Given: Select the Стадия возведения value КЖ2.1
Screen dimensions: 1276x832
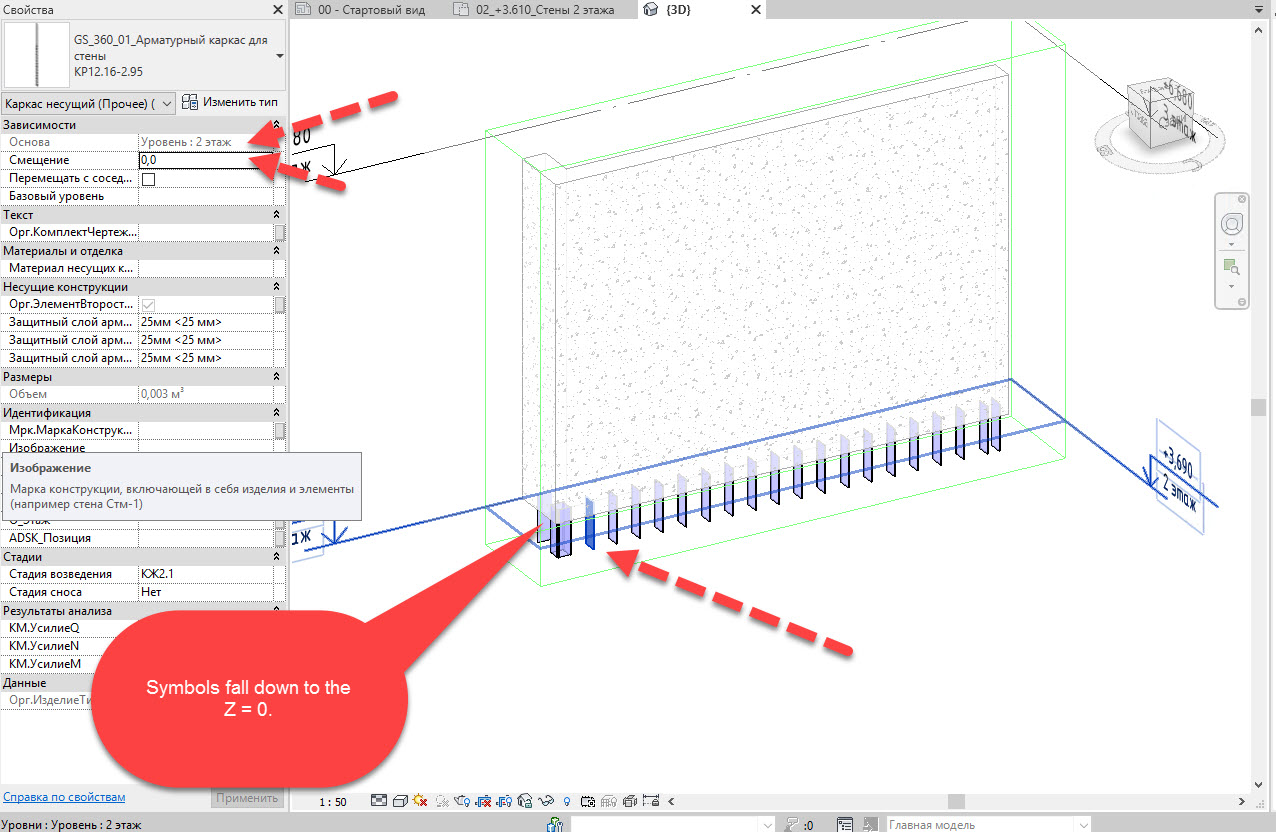Looking at the screenshot, I should 205,574.
